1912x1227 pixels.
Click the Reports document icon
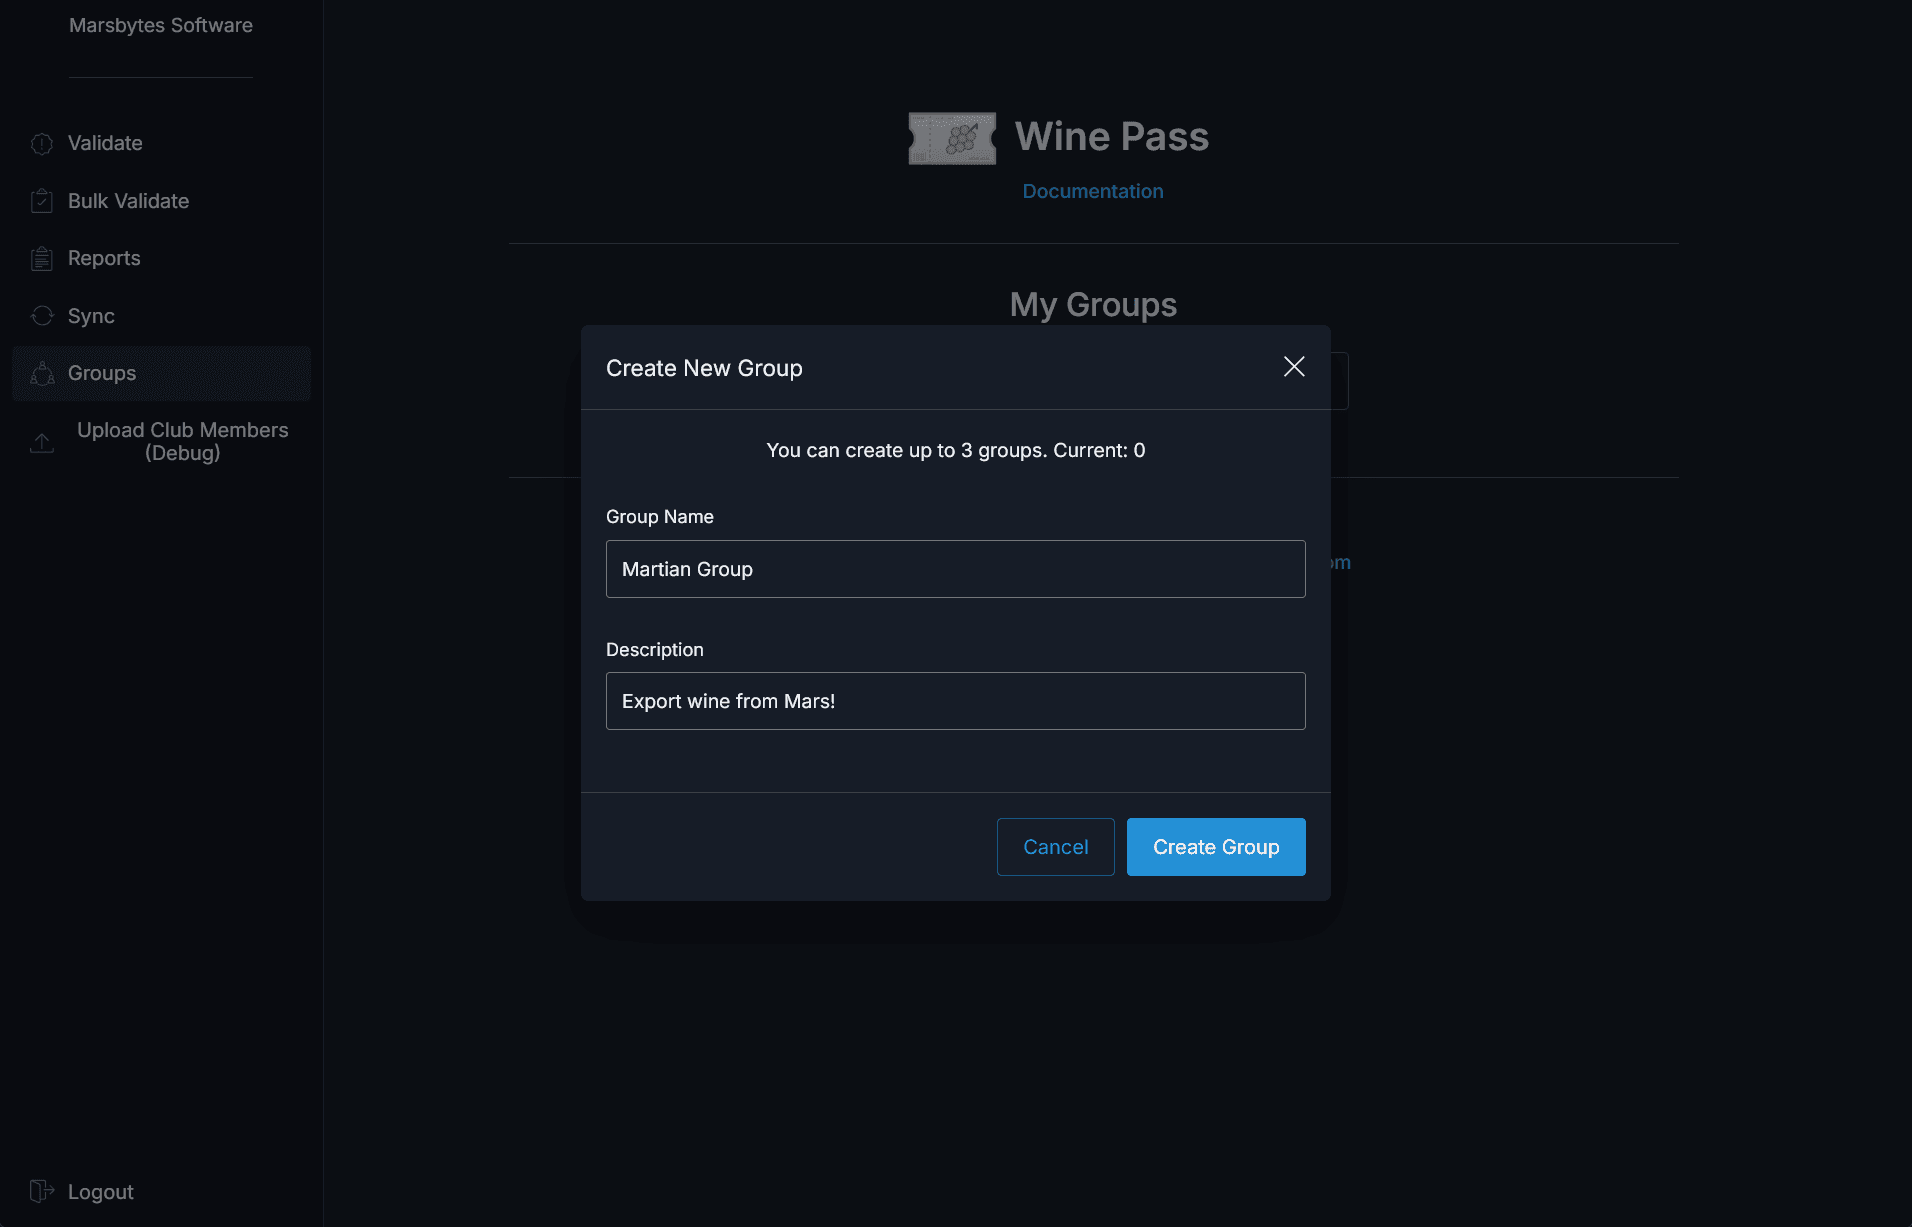[42, 258]
